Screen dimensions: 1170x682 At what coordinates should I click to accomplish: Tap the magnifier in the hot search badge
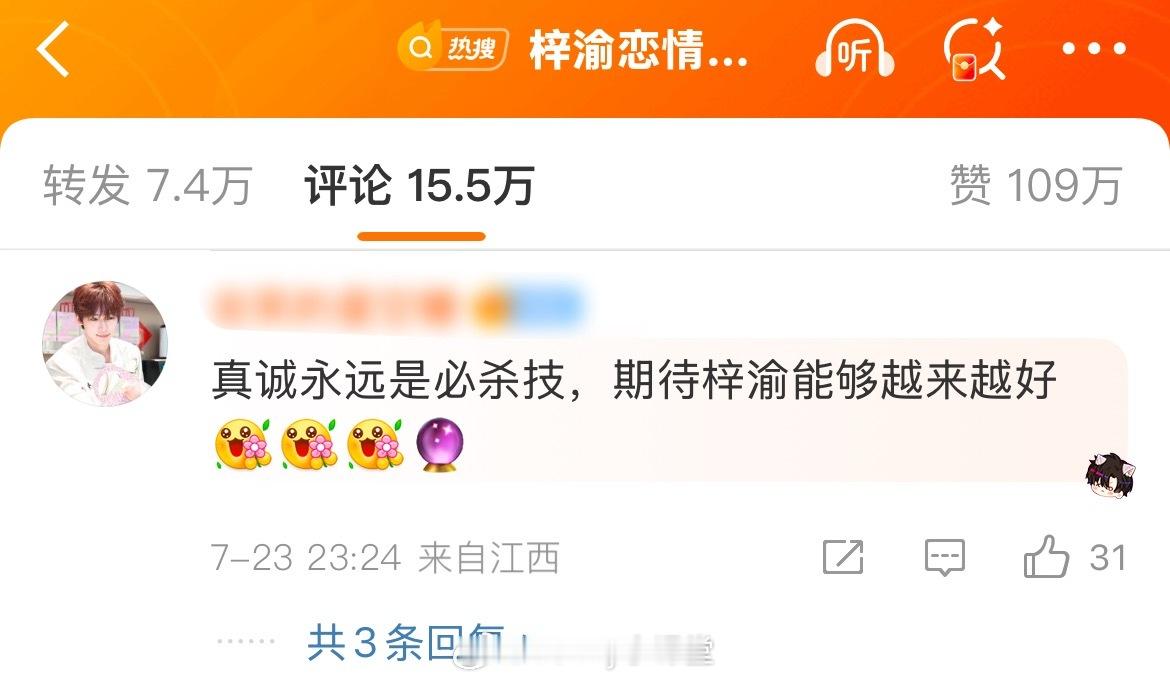point(421,49)
